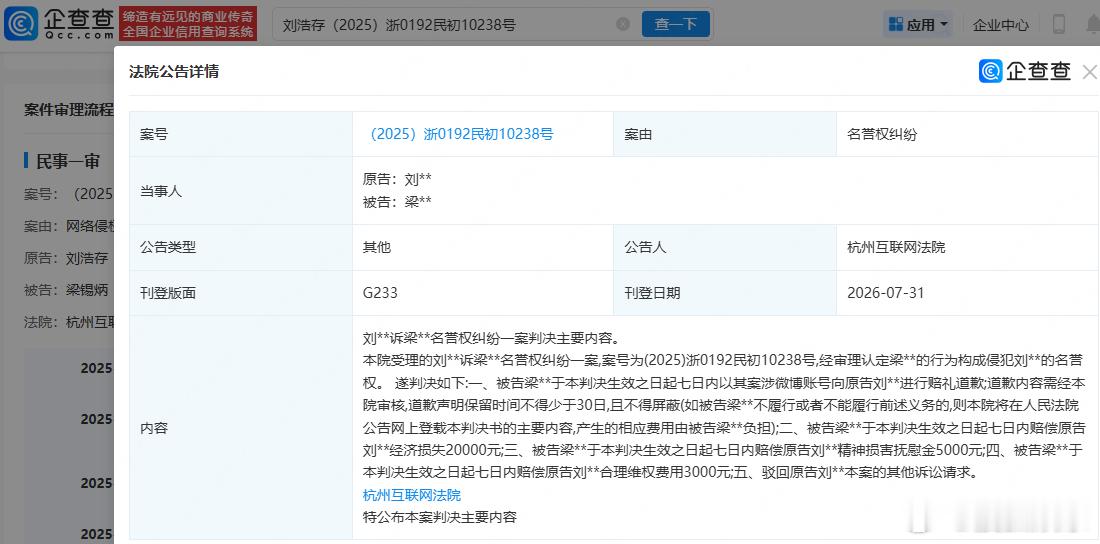Select the 特公布本案判决主要内容 line
This screenshot has height=544, width=1100.
pos(440,517)
